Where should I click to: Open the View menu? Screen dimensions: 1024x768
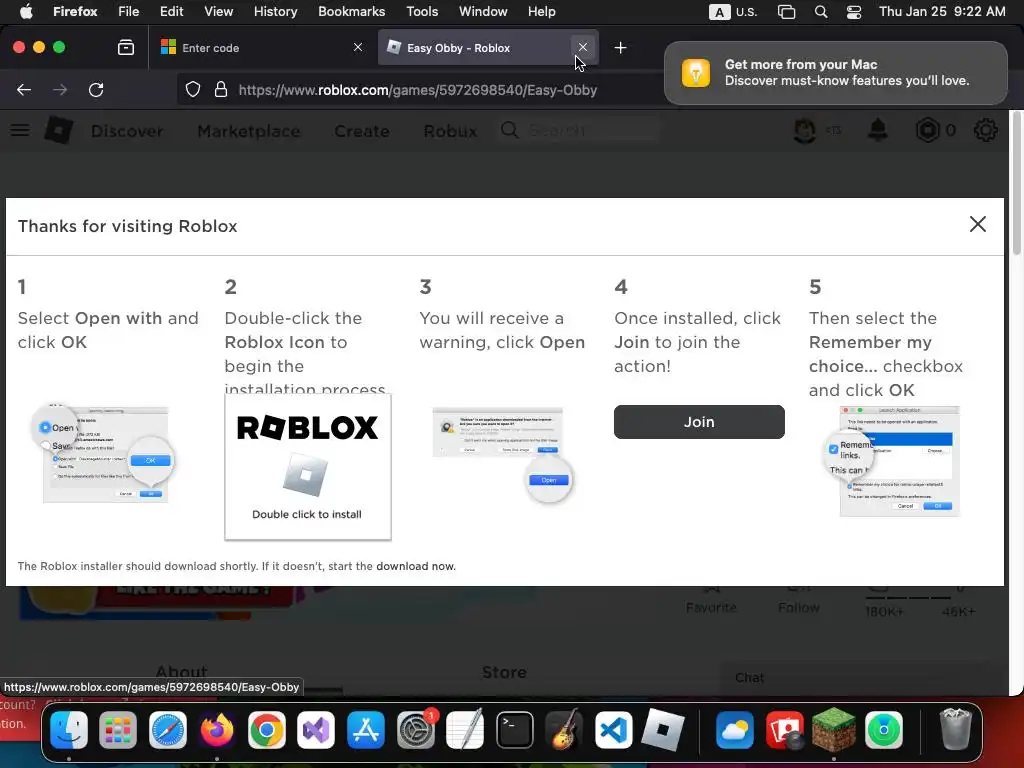click(x=218, y=11)
